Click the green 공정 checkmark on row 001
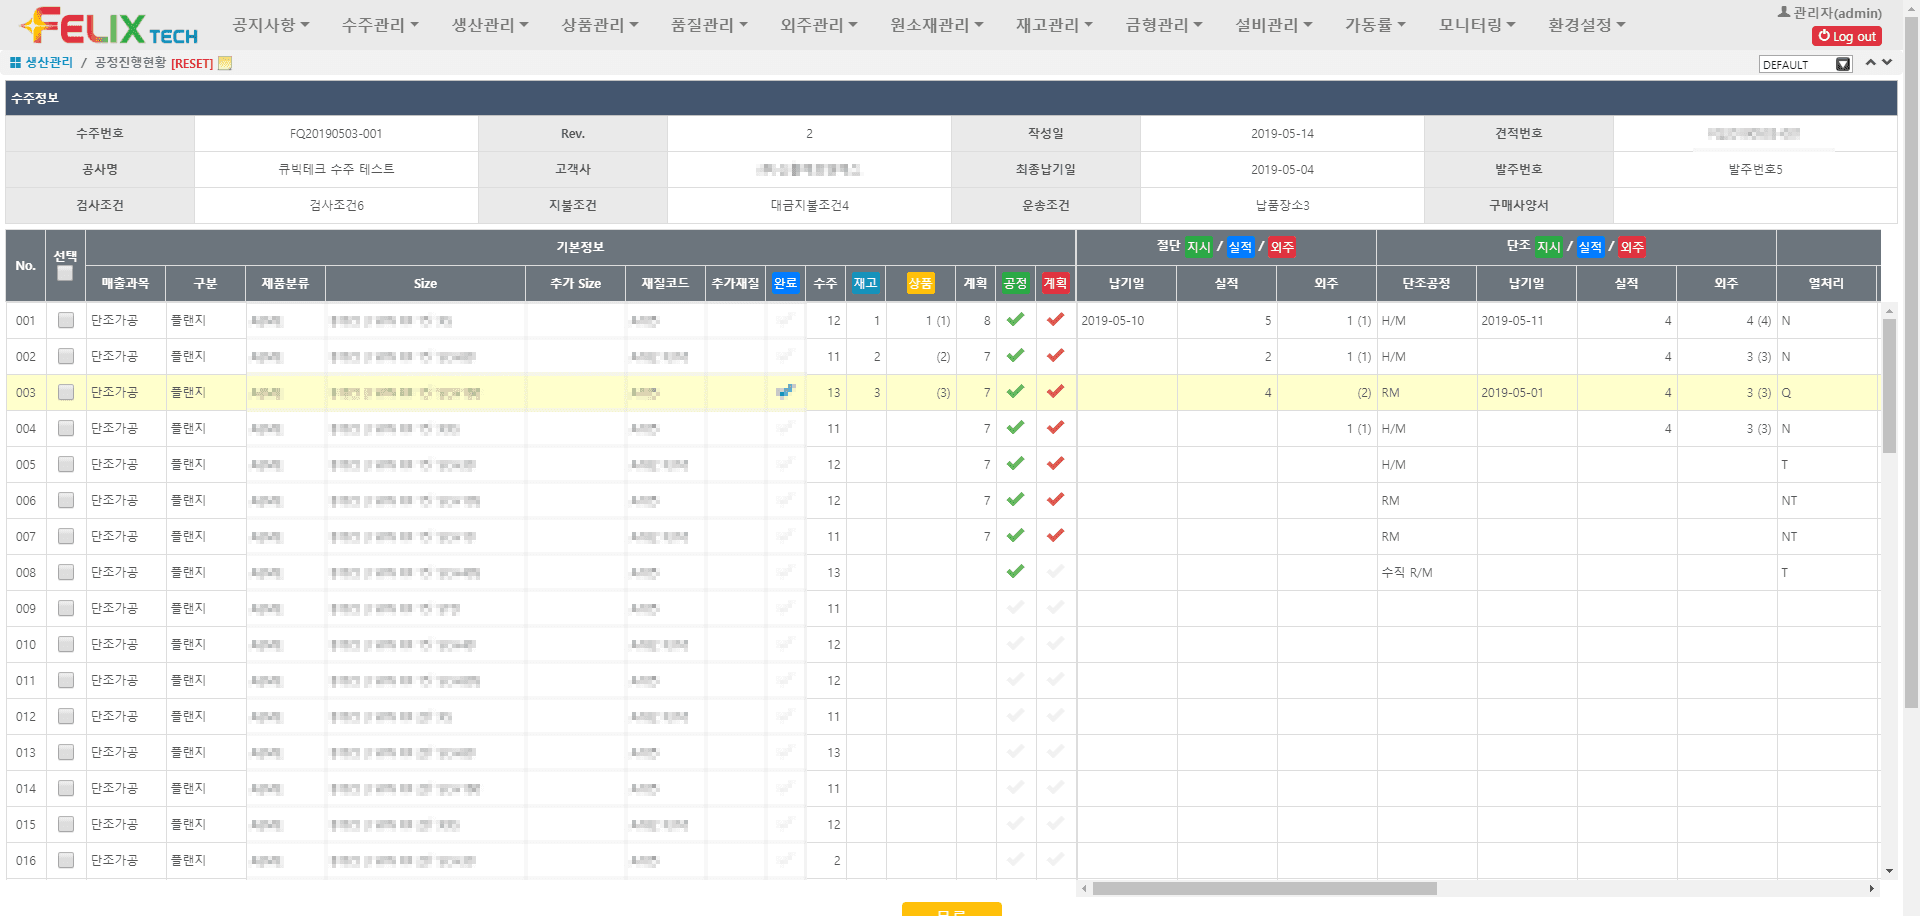Viewport: 1920px width, 916px height. [1015, 320]
